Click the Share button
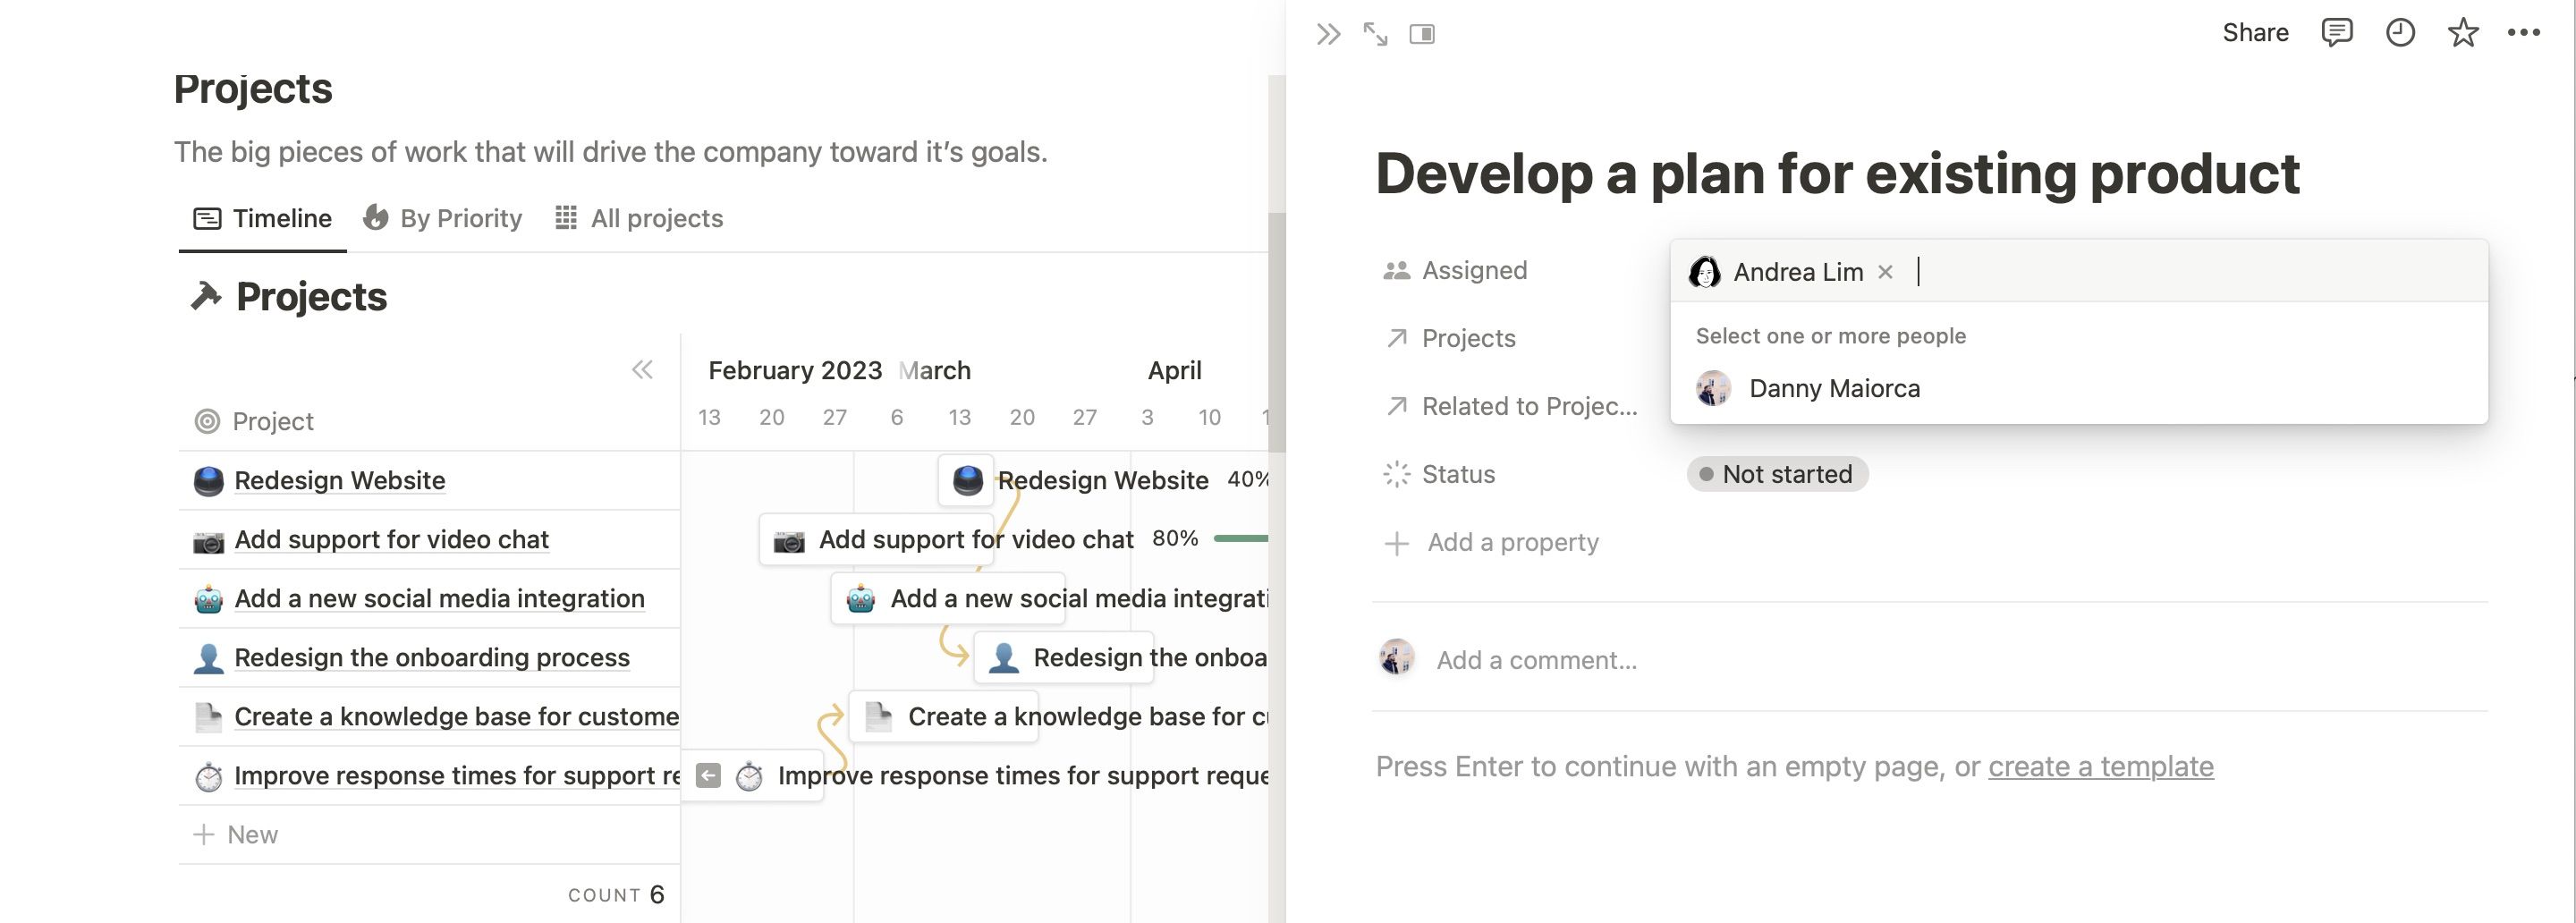 click(2255, 33)
